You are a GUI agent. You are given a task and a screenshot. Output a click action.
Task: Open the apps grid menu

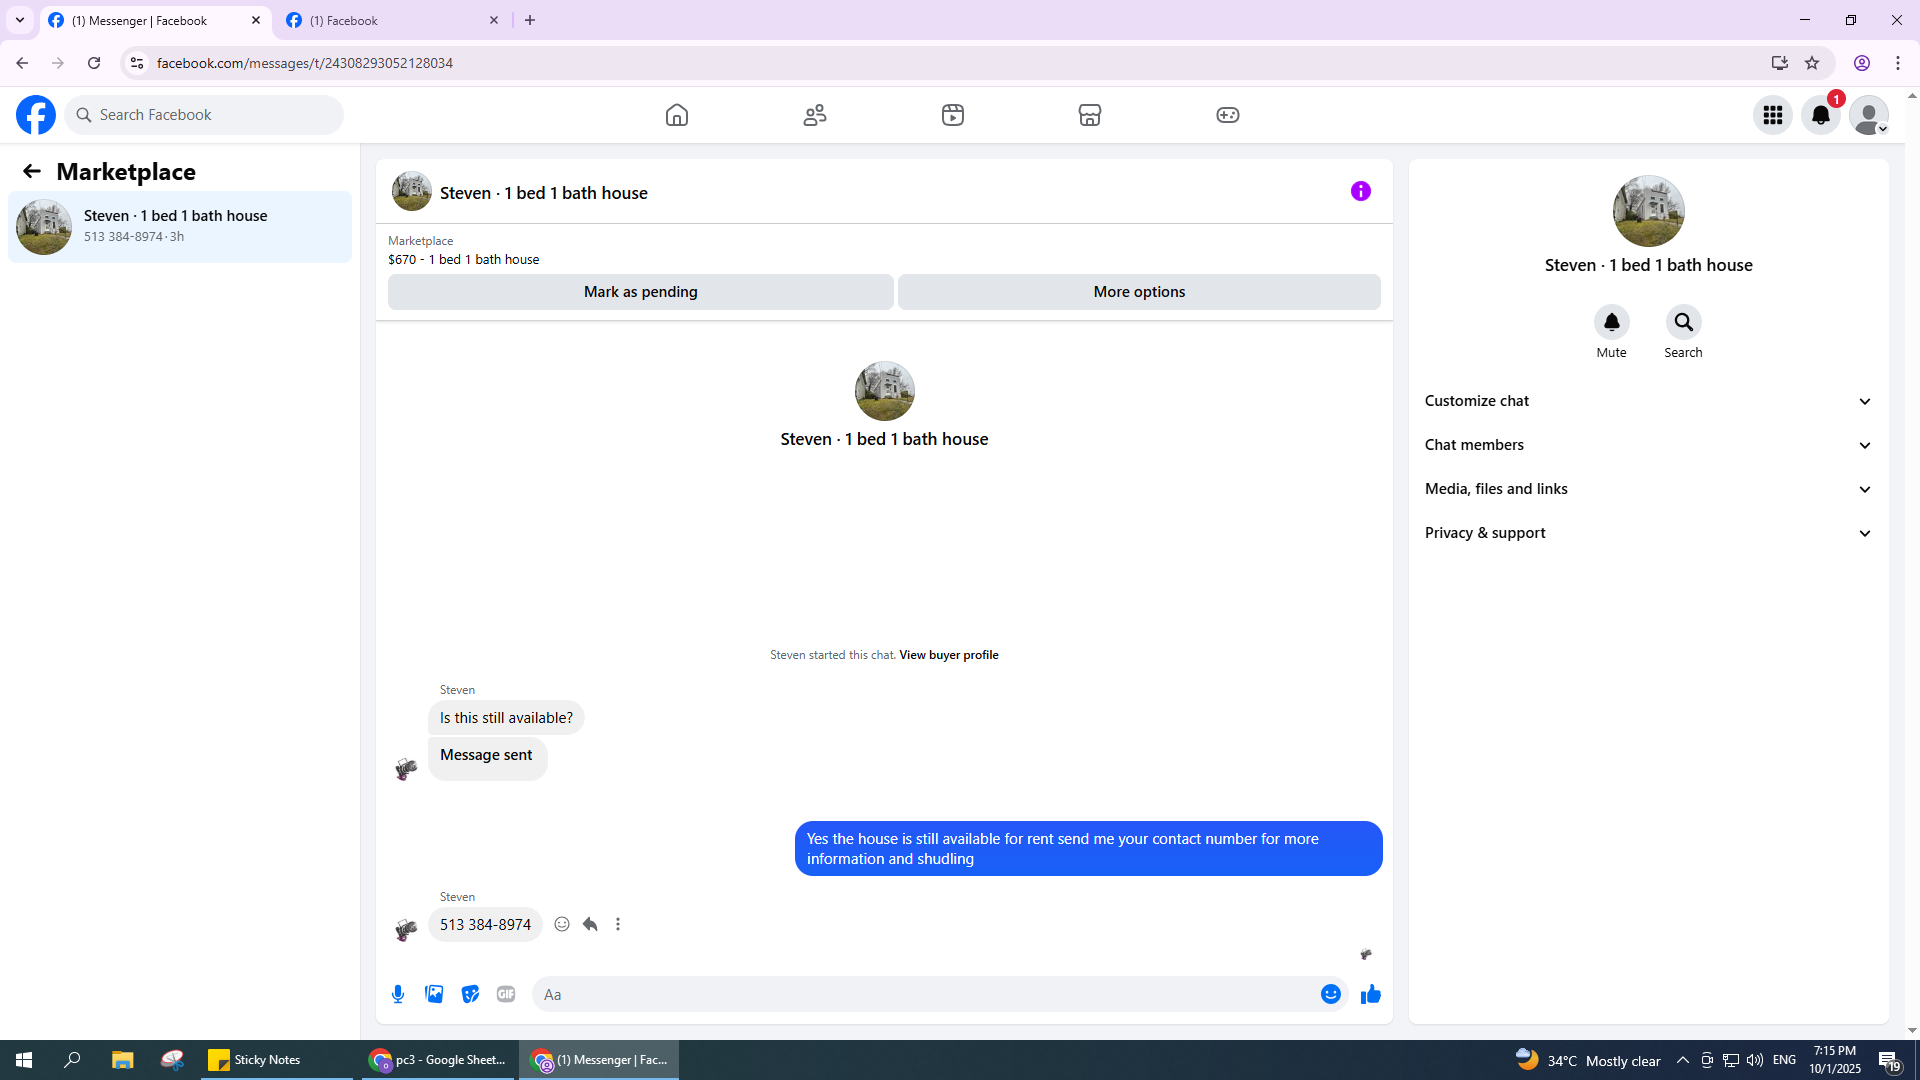[x=1773, y=115]
